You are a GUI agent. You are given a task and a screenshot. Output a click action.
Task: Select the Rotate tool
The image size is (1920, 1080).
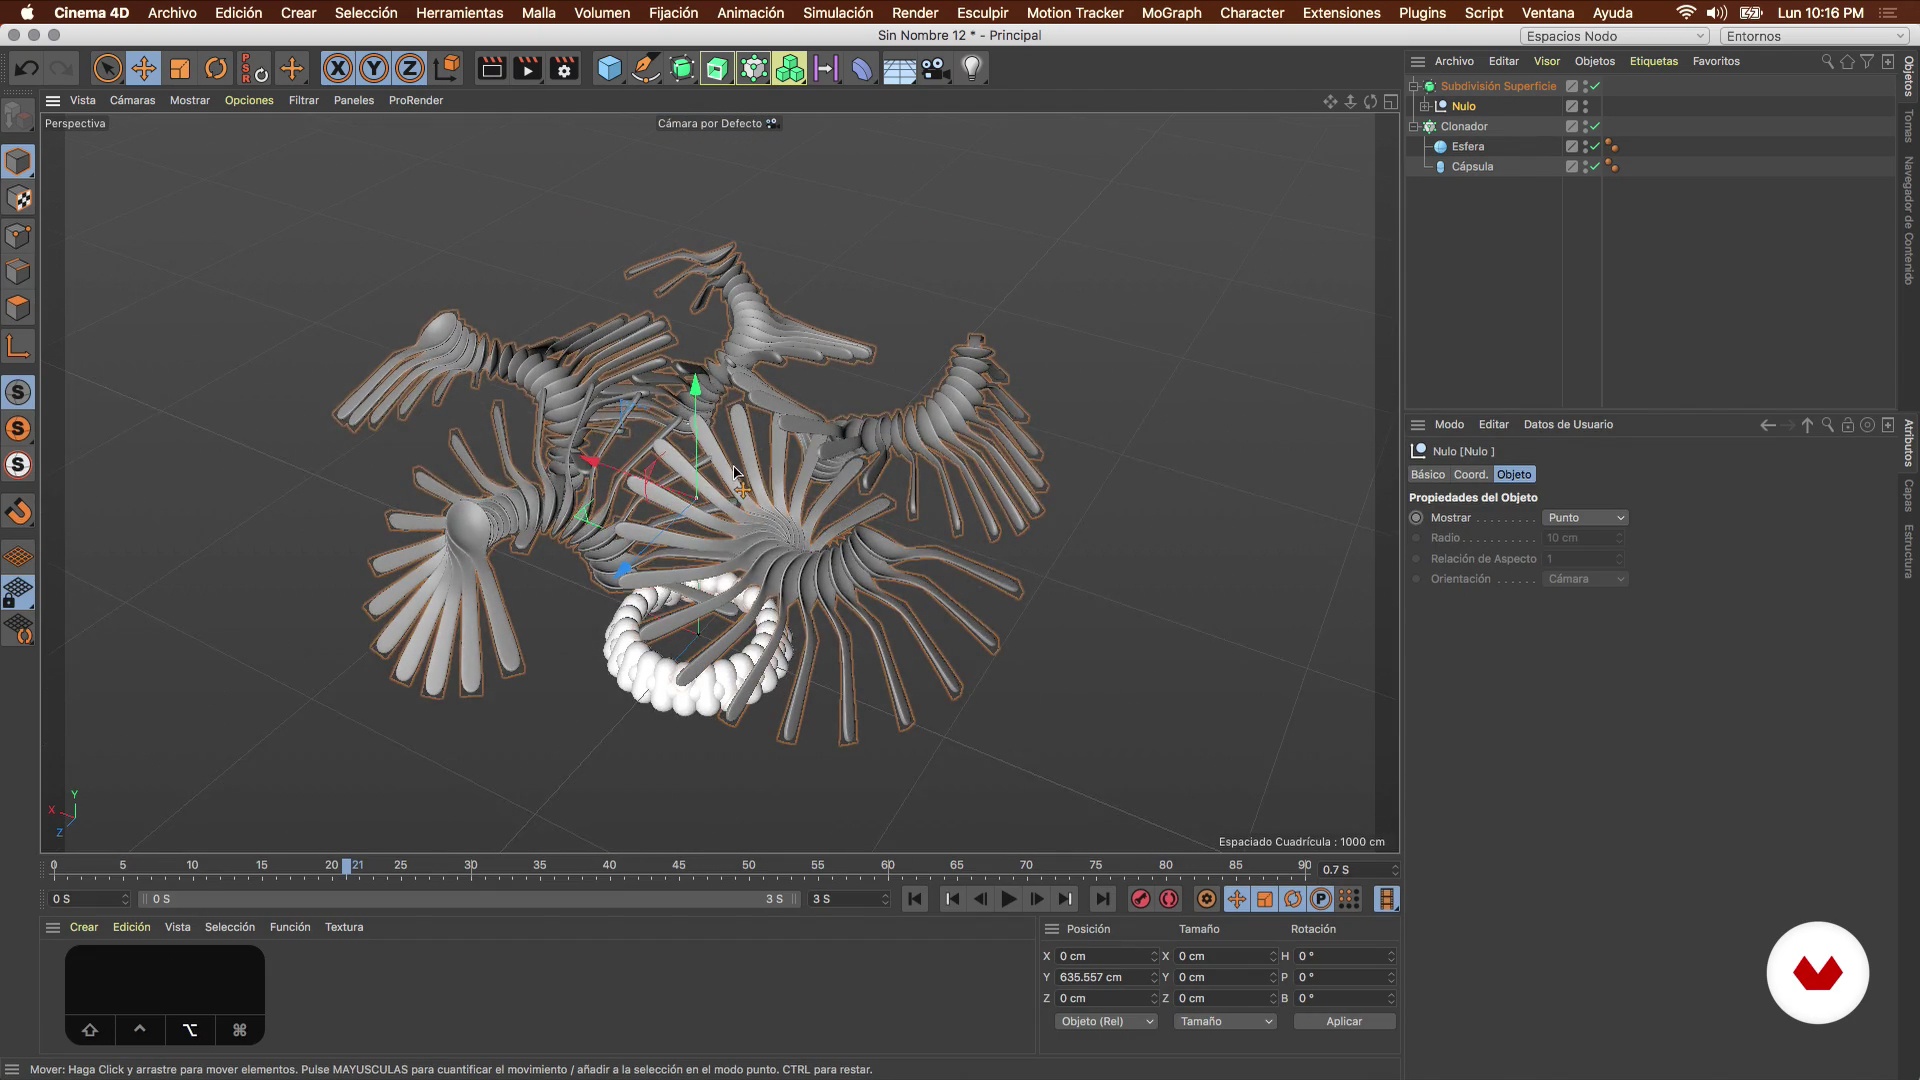tap(216, 69)
